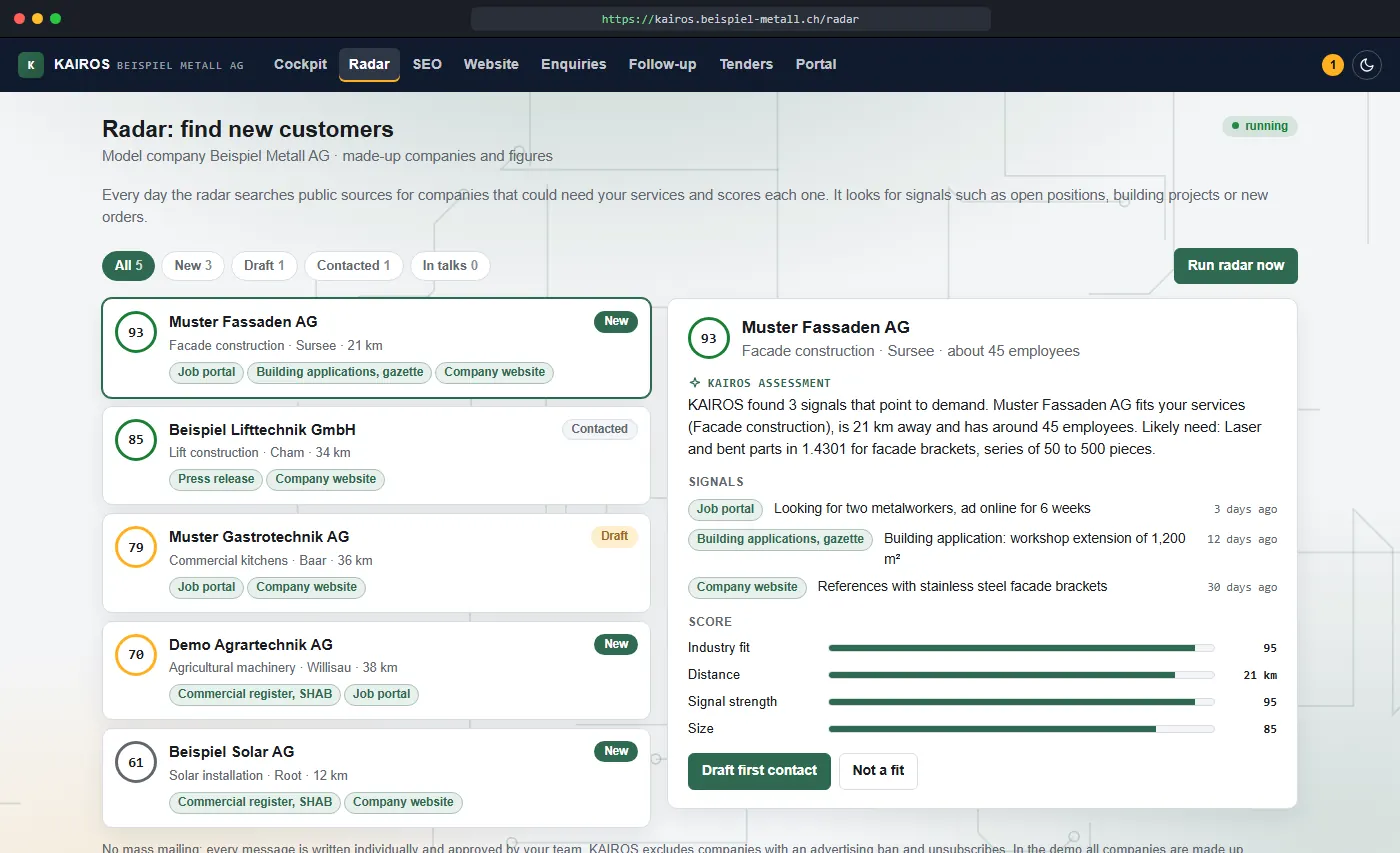
Task: Open the Website tab
Action: (491, 65)
